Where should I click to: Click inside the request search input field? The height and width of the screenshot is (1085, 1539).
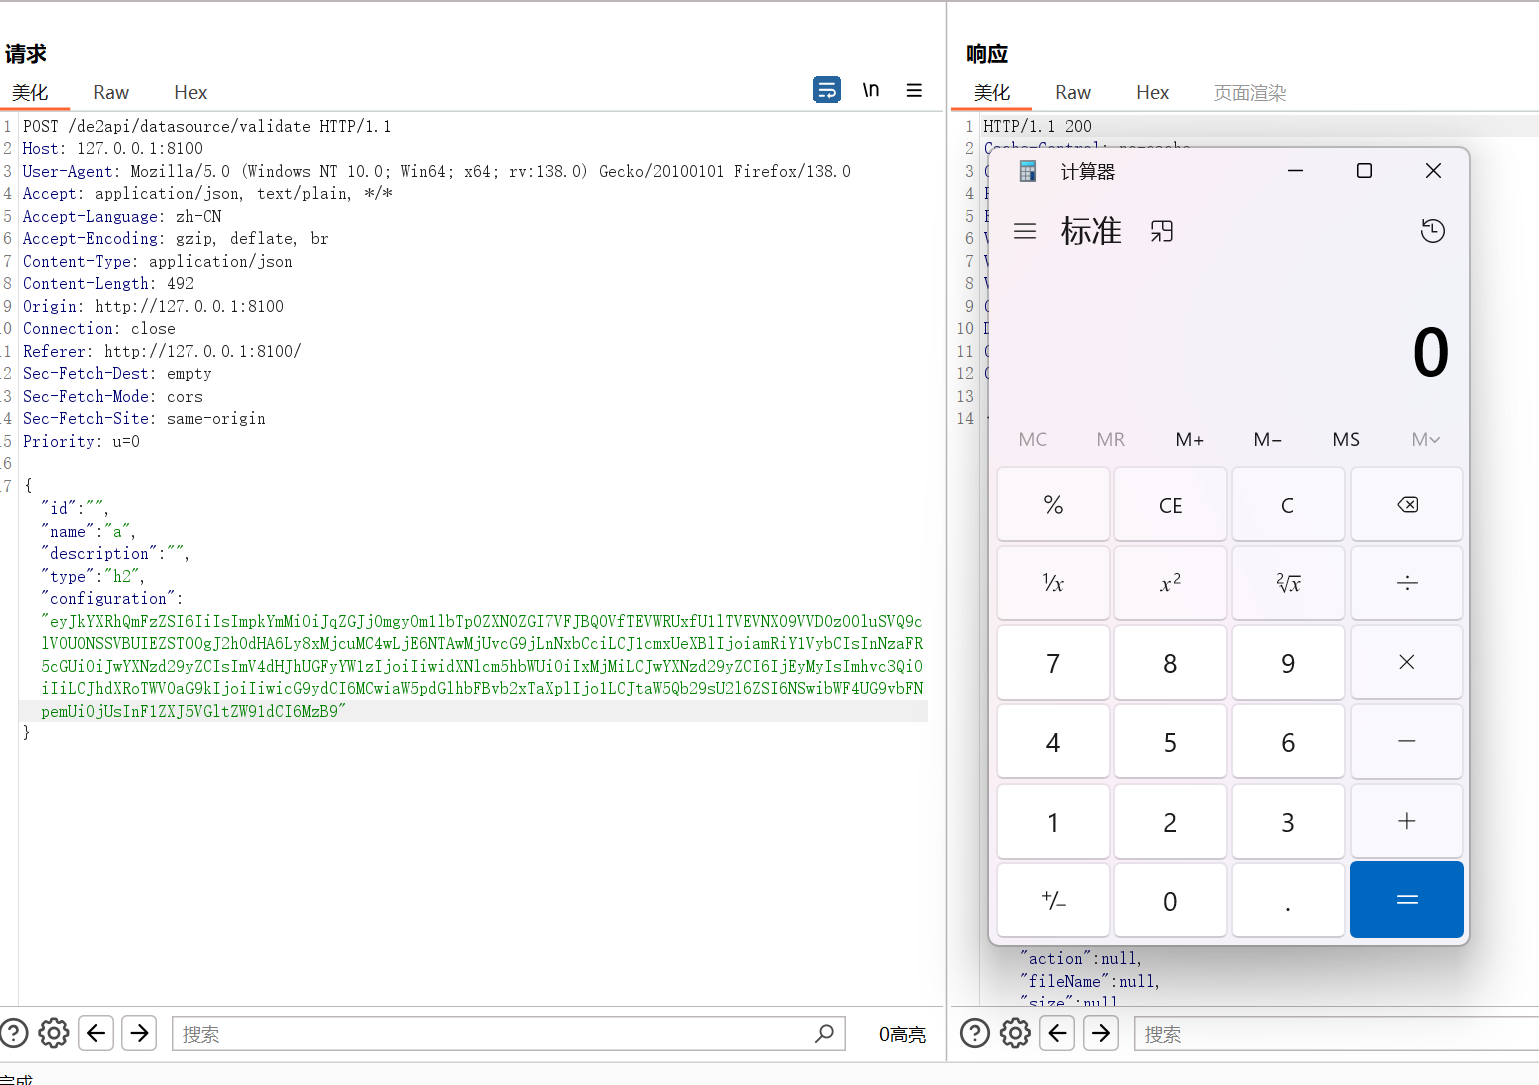point(490,1034)
